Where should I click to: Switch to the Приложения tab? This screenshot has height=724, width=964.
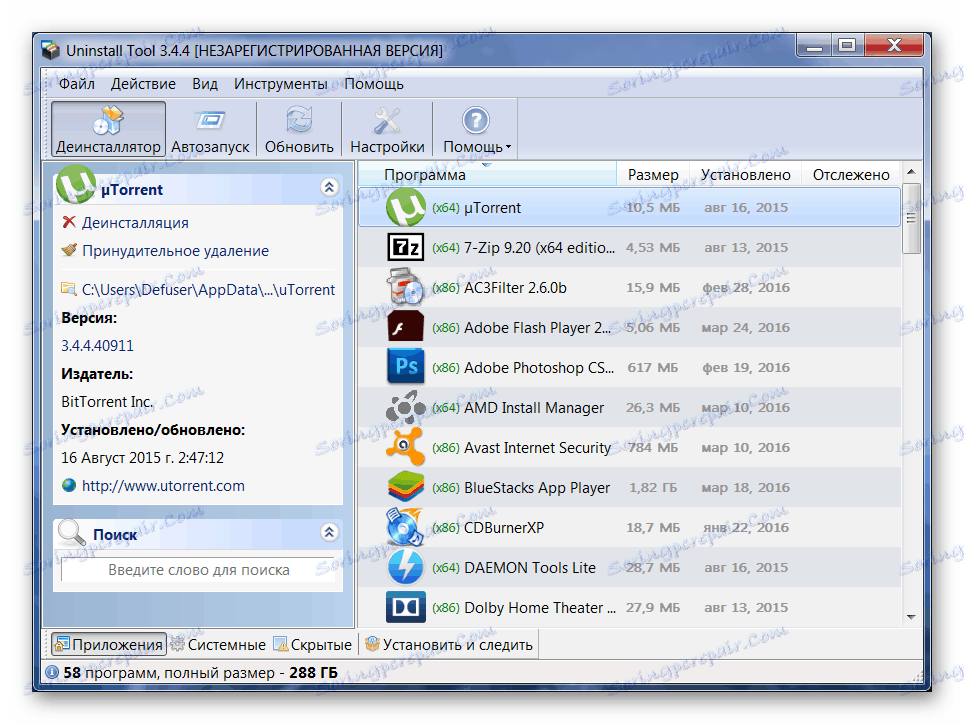tap(109, 644)
